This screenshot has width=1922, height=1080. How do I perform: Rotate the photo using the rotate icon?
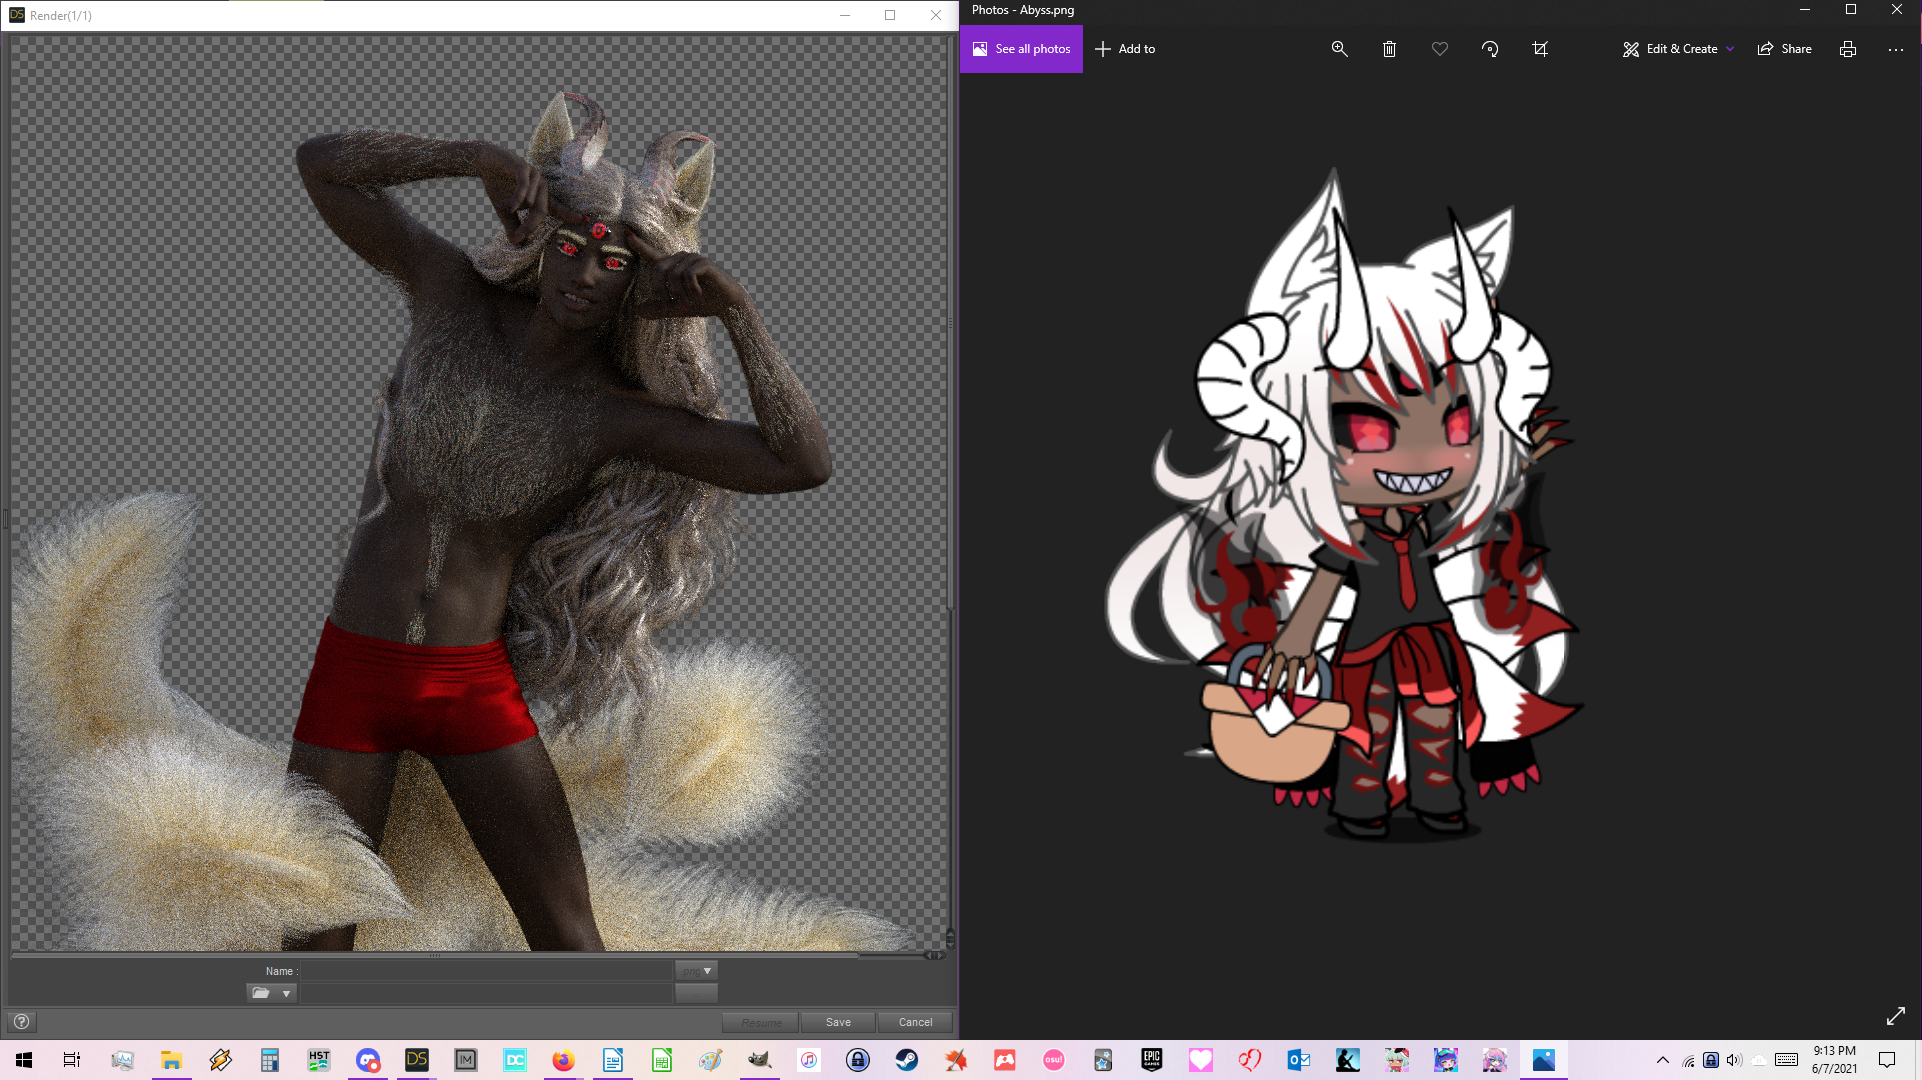click(1490, 49)
